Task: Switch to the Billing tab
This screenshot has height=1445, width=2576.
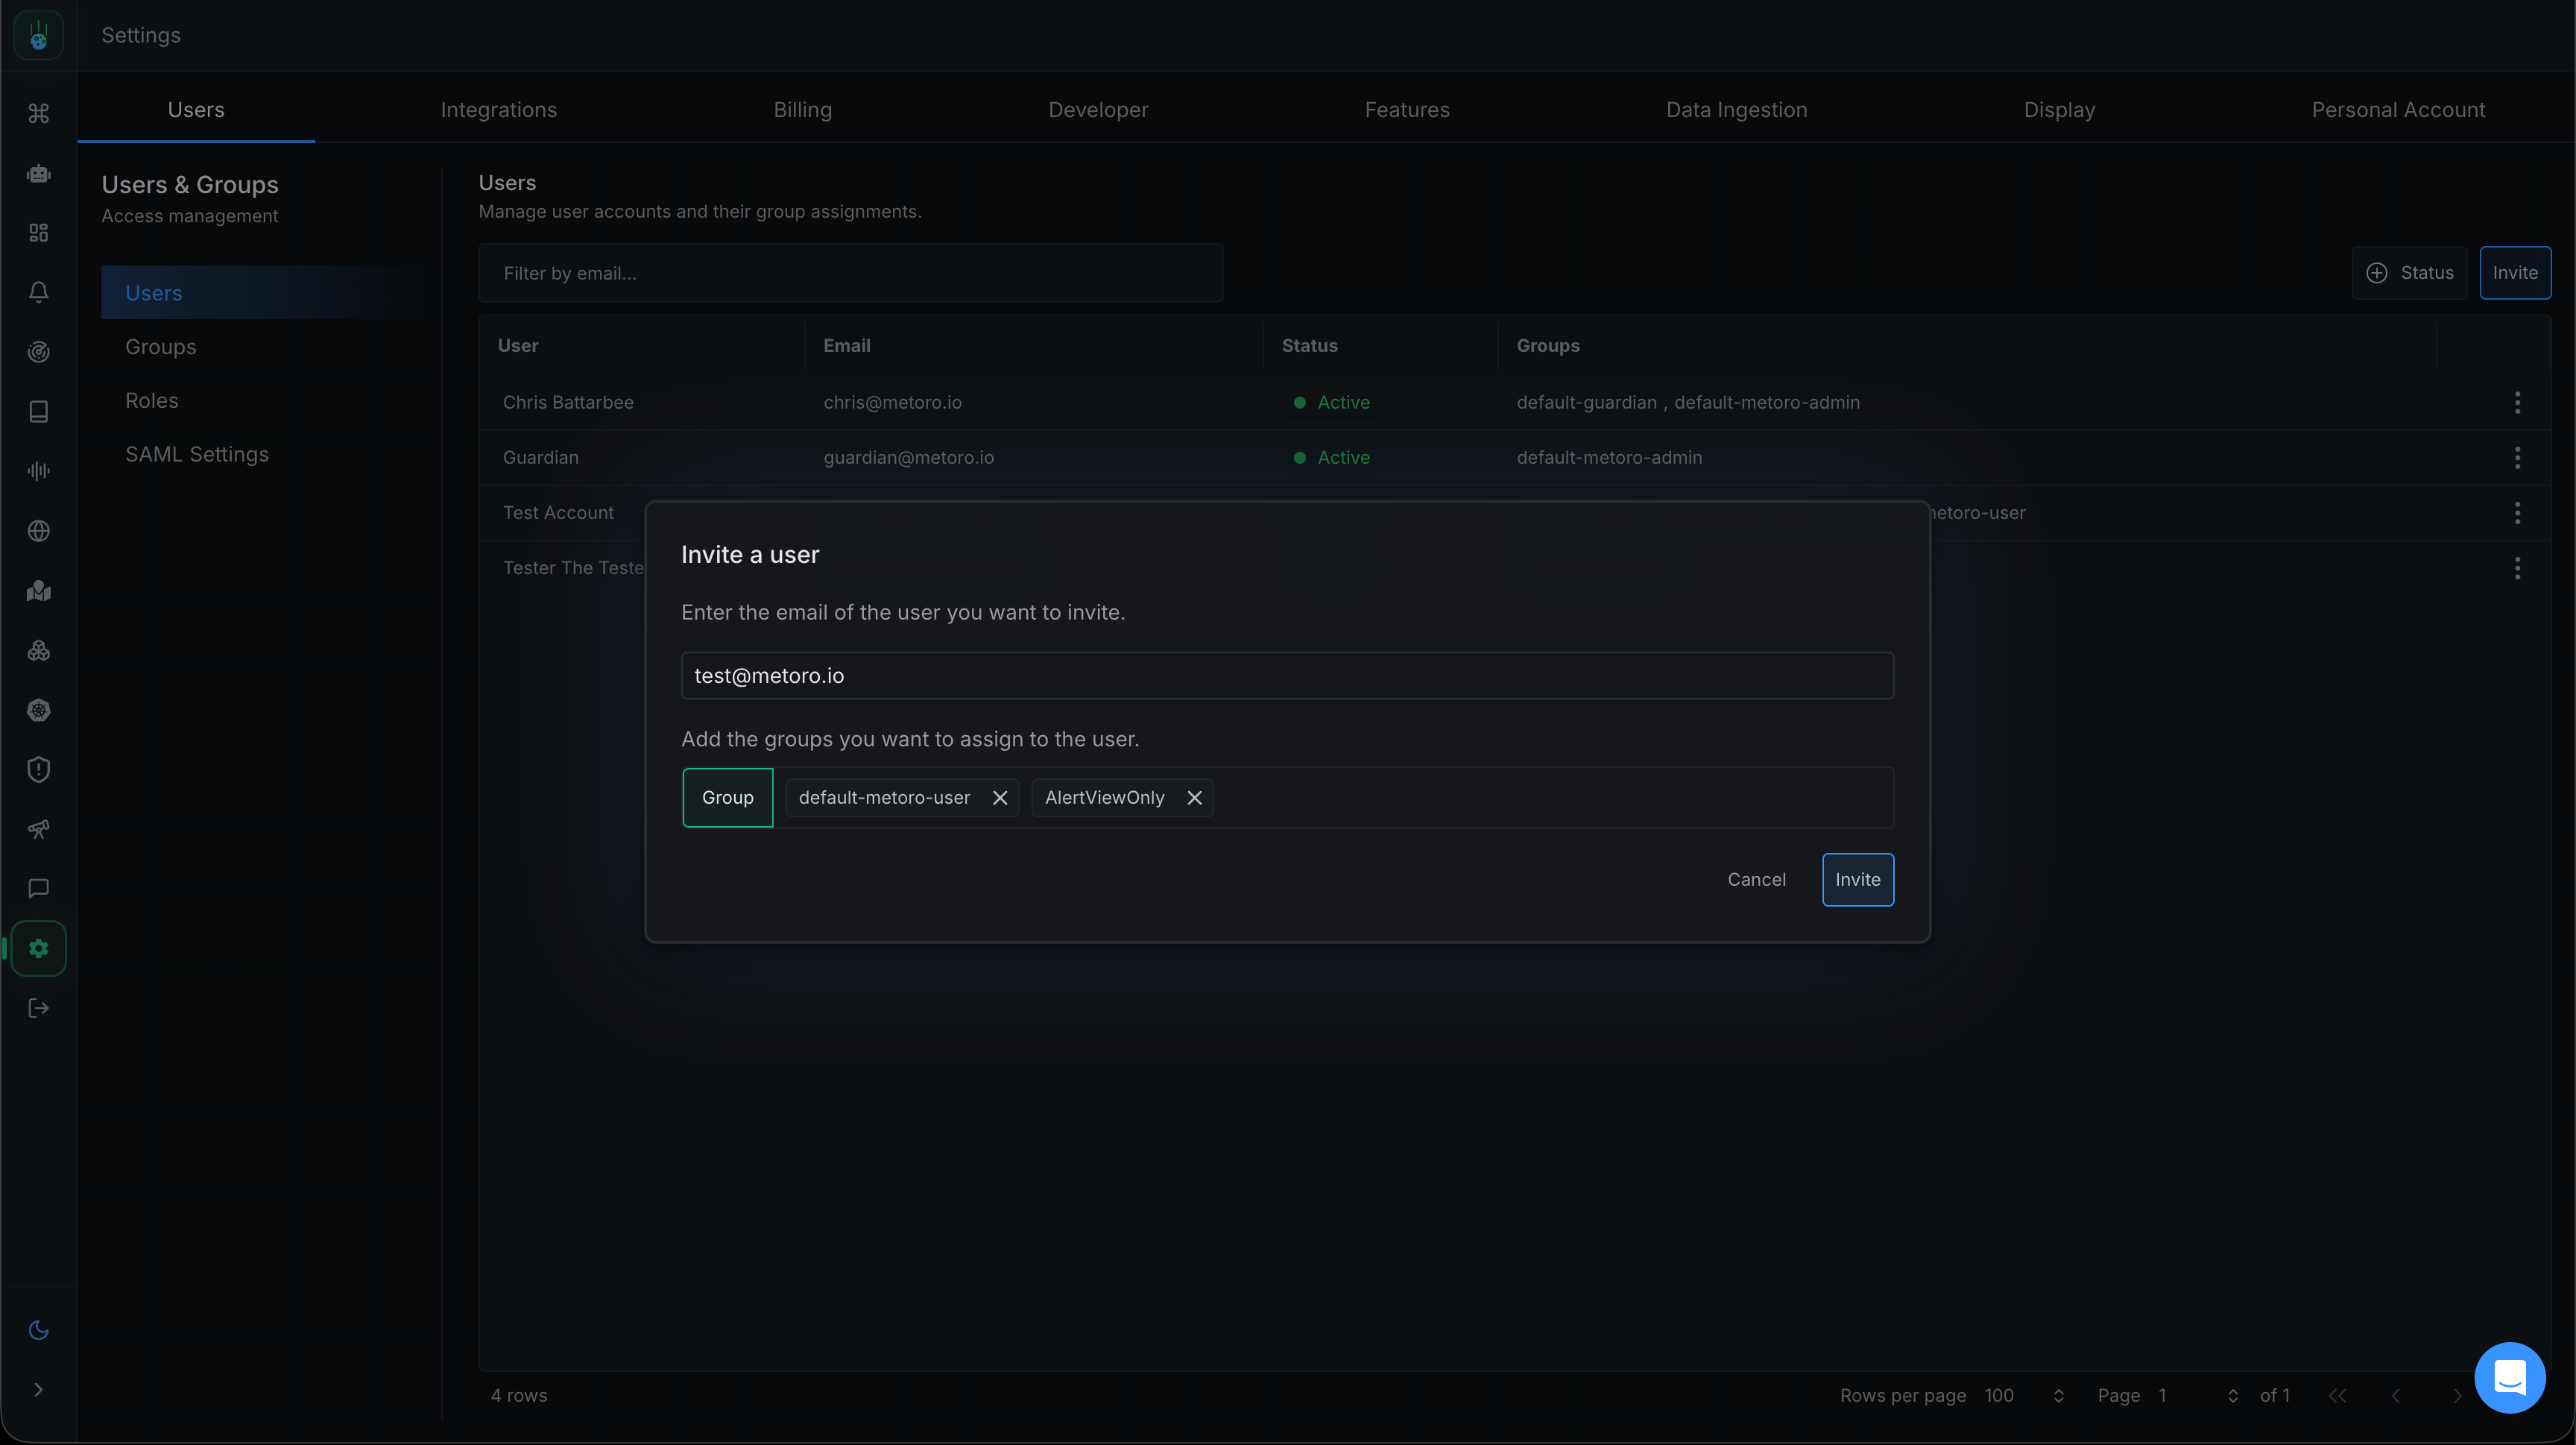Action: 802,110
